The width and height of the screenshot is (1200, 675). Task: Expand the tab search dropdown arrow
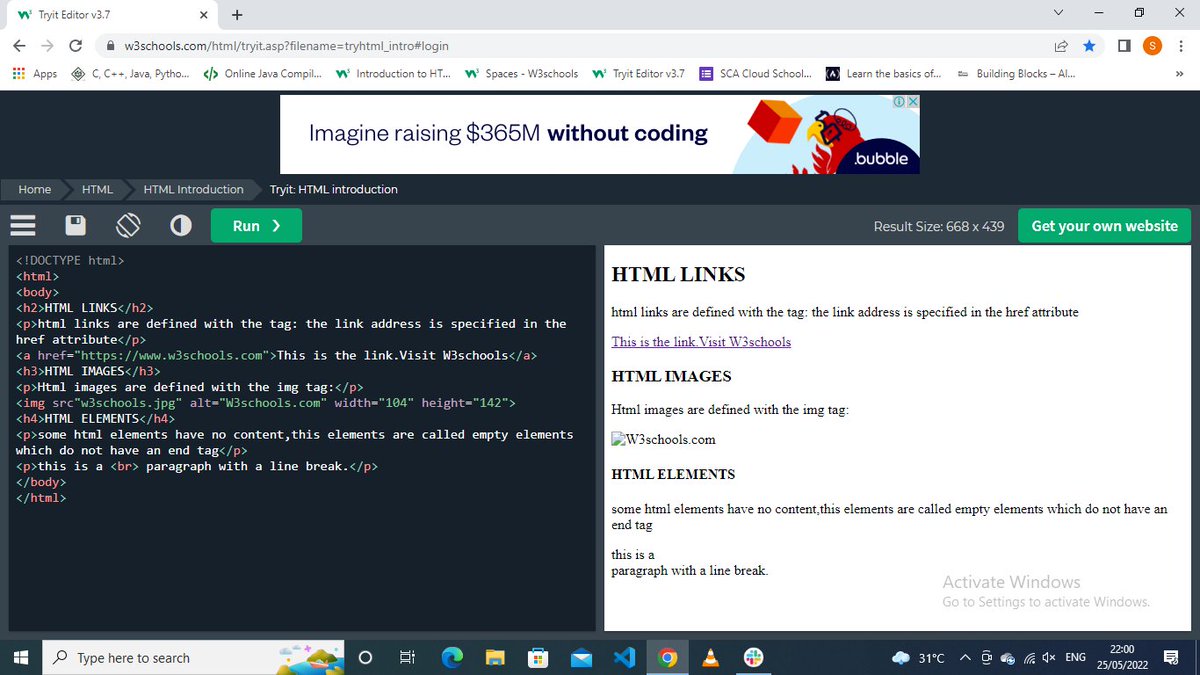[1059, 14]
